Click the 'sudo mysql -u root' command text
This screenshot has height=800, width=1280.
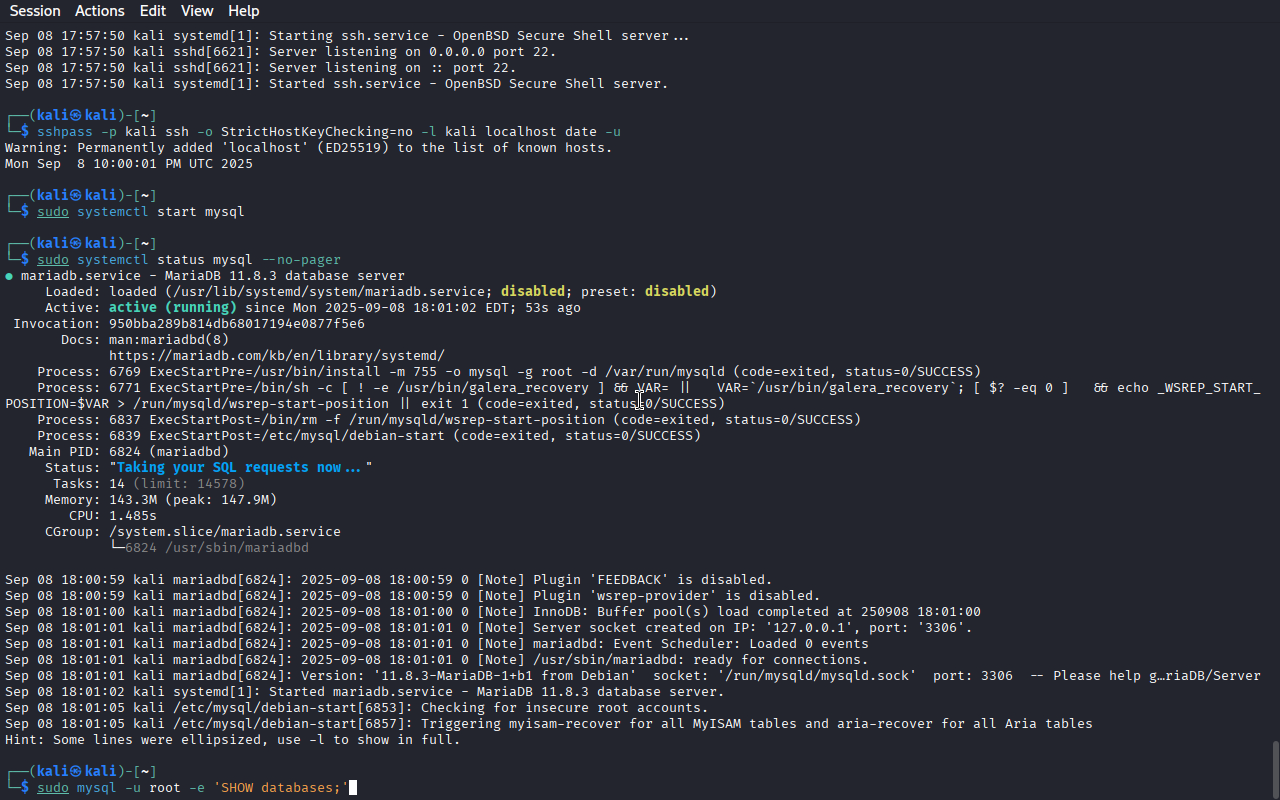tap(109, 788)
